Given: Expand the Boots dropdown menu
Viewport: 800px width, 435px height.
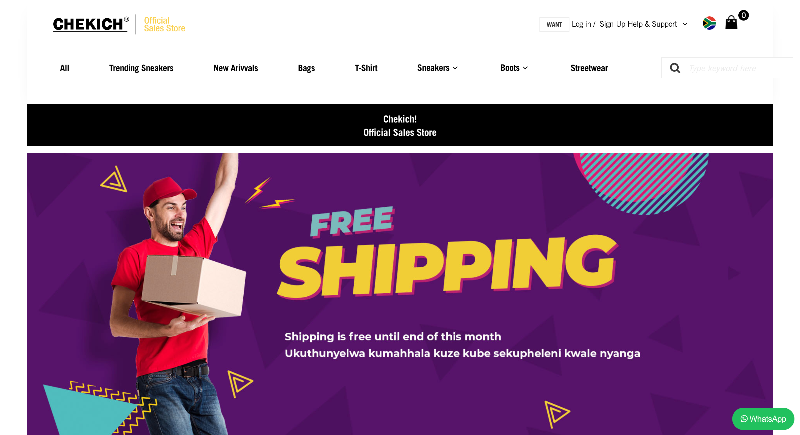Looking at the screenshot, I should tap(514, 68).
